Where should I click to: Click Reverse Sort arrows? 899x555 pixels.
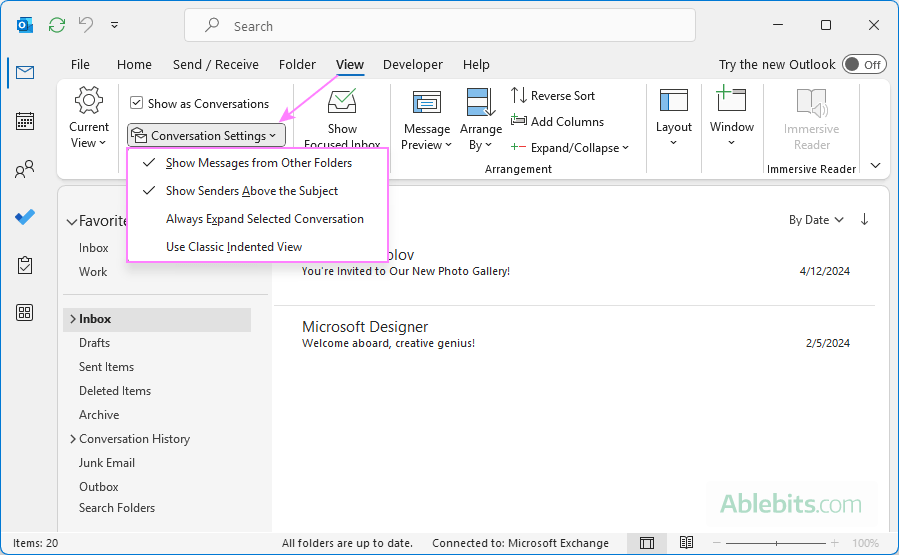point(519,95)
